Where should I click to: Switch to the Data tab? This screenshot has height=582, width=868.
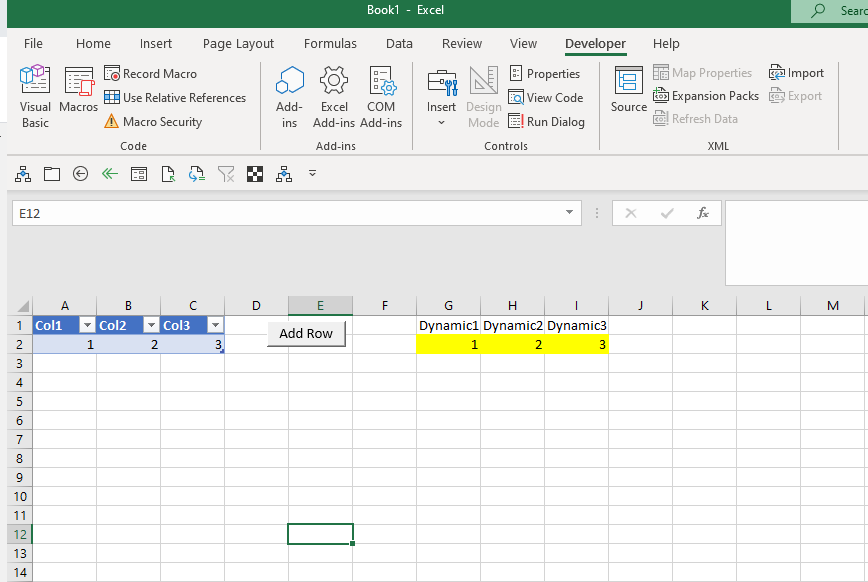pyautogui.click(x=399, y=43)
